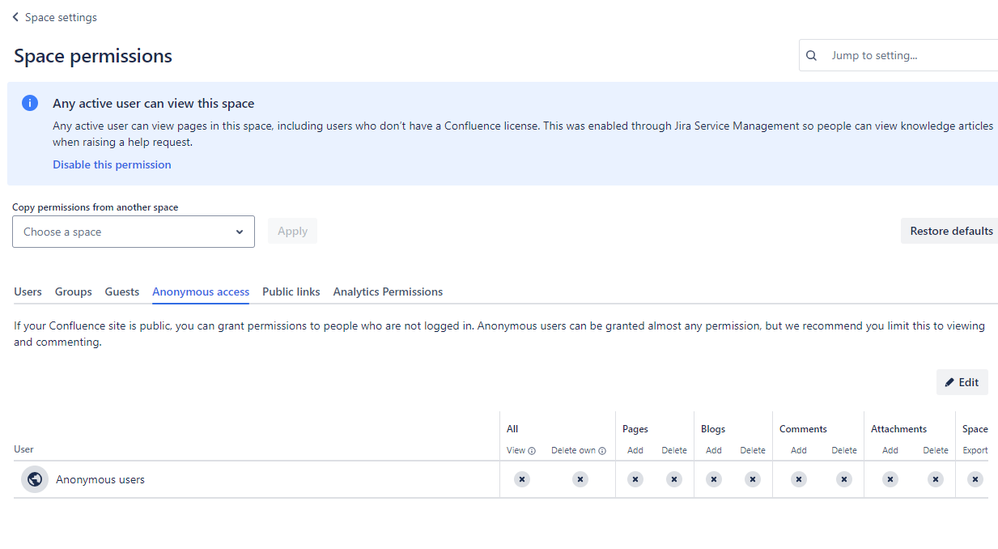
Task: Click the Space Export permission X icon
Action: point(975,479)
